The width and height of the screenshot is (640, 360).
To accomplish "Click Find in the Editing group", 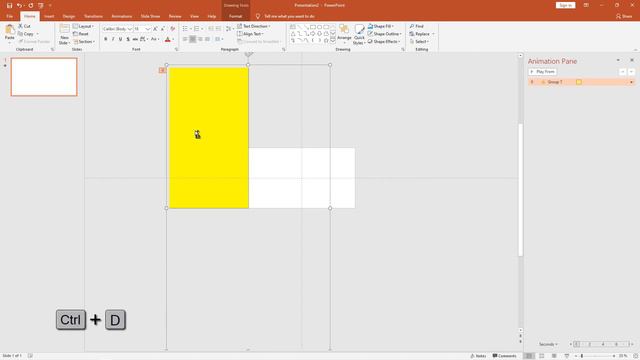I will click(417, 26).
